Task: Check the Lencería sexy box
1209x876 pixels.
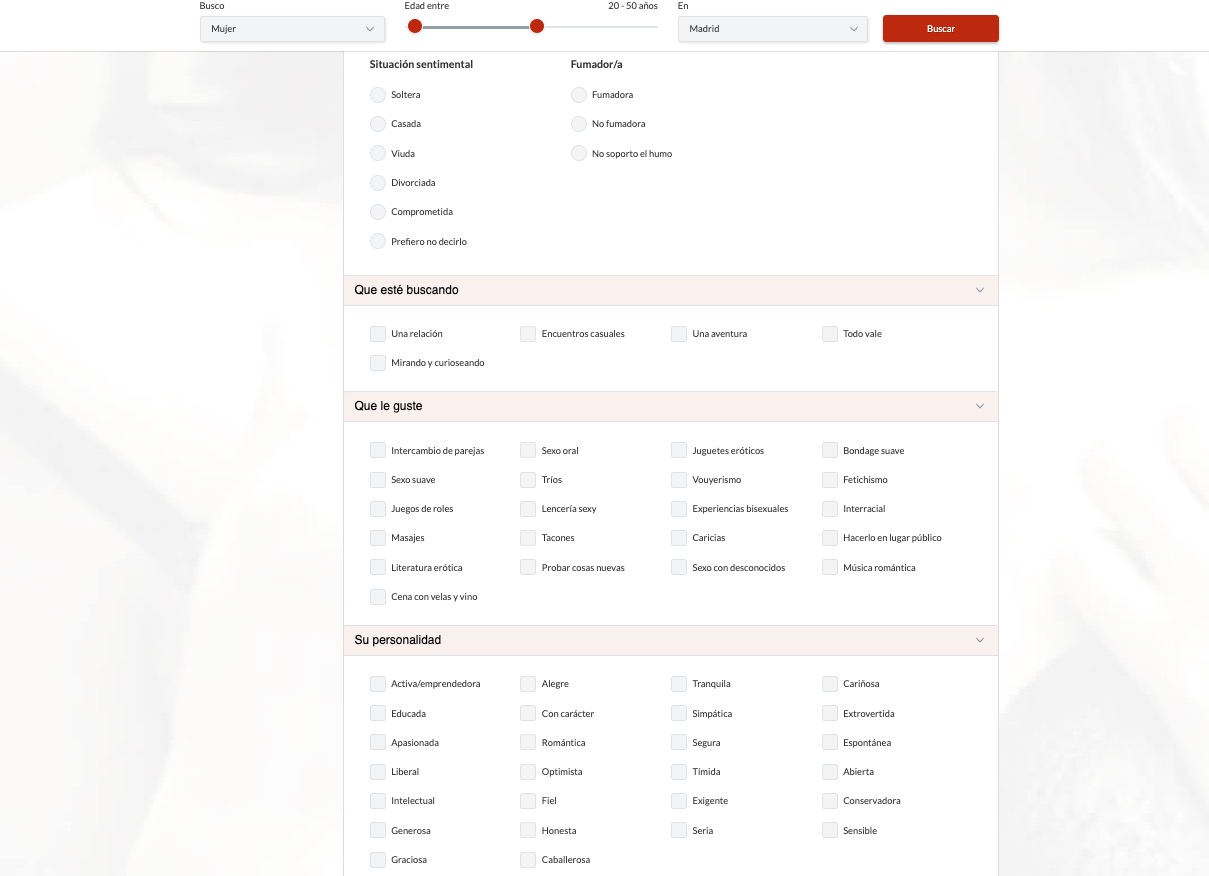Action: pos(528,509)
